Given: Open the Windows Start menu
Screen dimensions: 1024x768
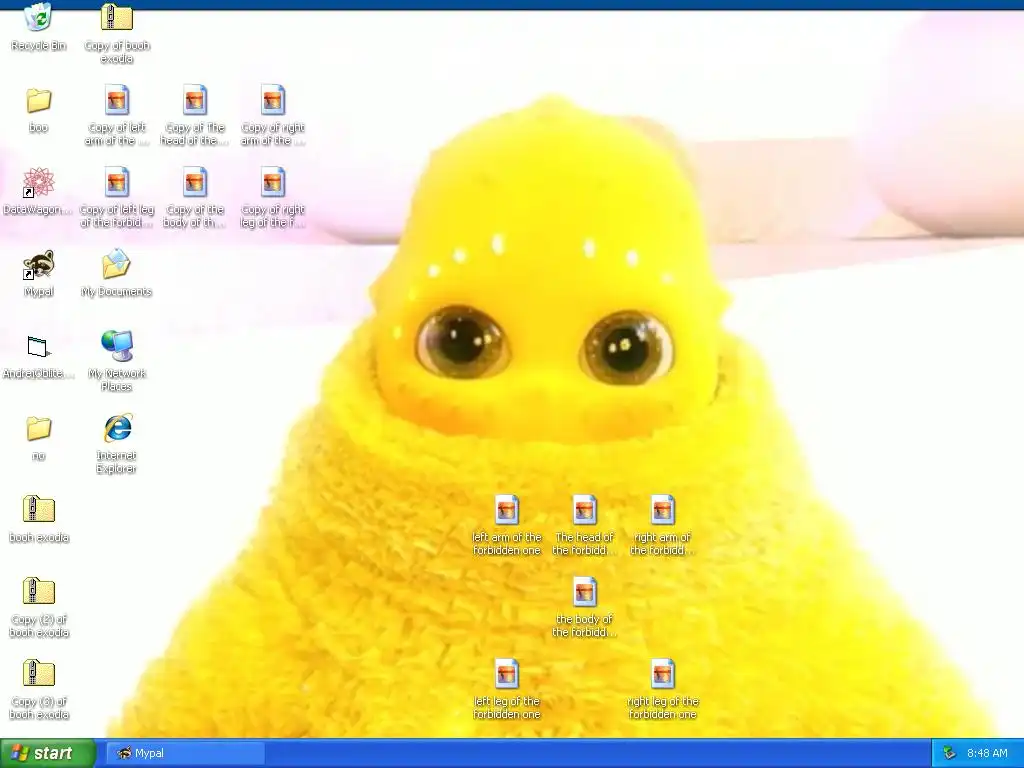Looking at the screenshot, I should coord(48,753).
